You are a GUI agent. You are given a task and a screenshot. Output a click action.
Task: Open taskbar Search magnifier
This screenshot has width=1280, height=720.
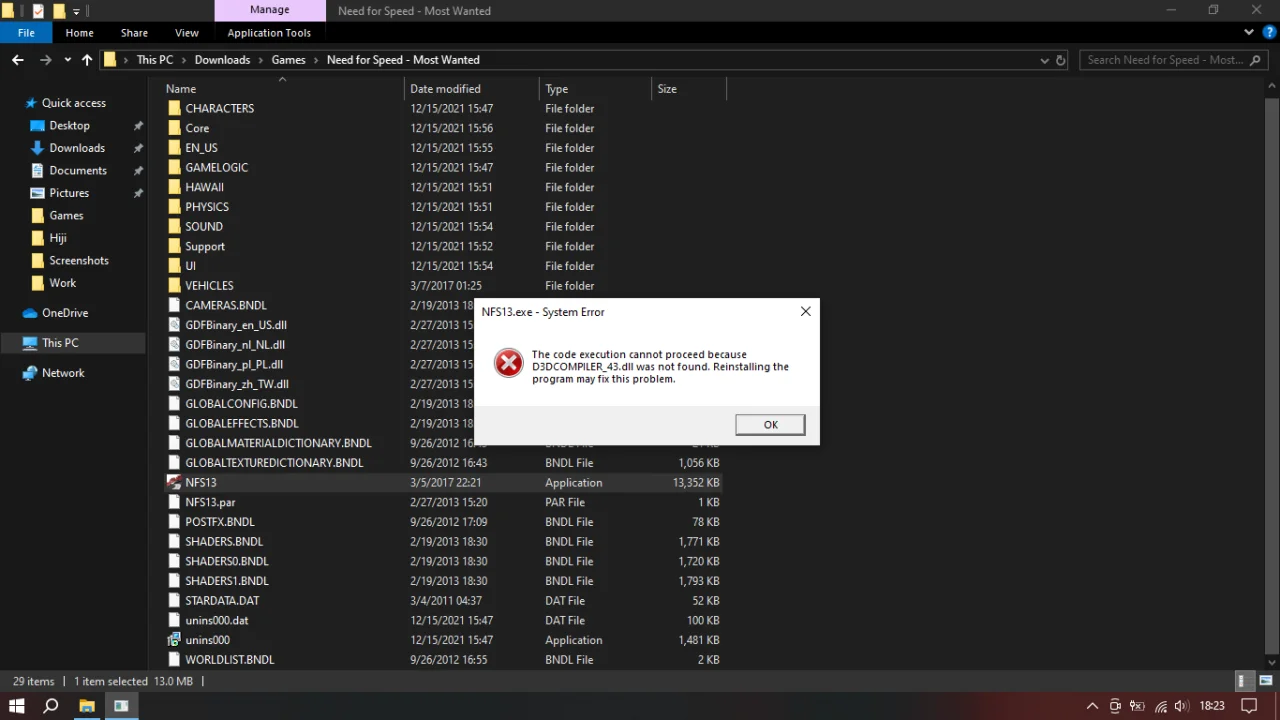(51, 705)
